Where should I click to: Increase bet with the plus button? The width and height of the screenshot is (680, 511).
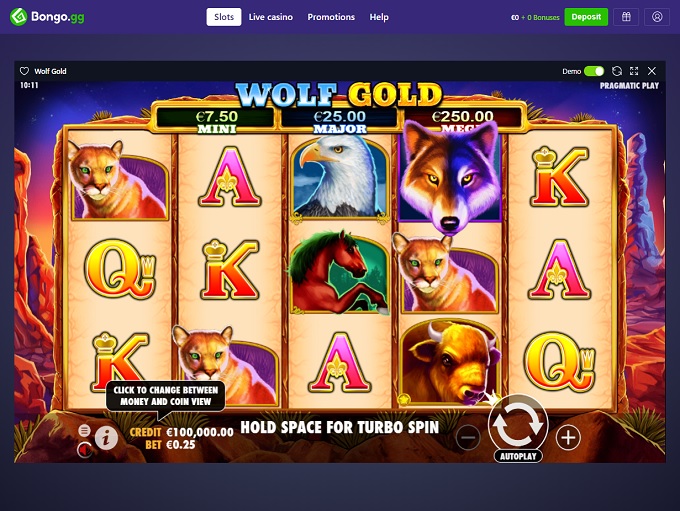click(x=568, y=438)
